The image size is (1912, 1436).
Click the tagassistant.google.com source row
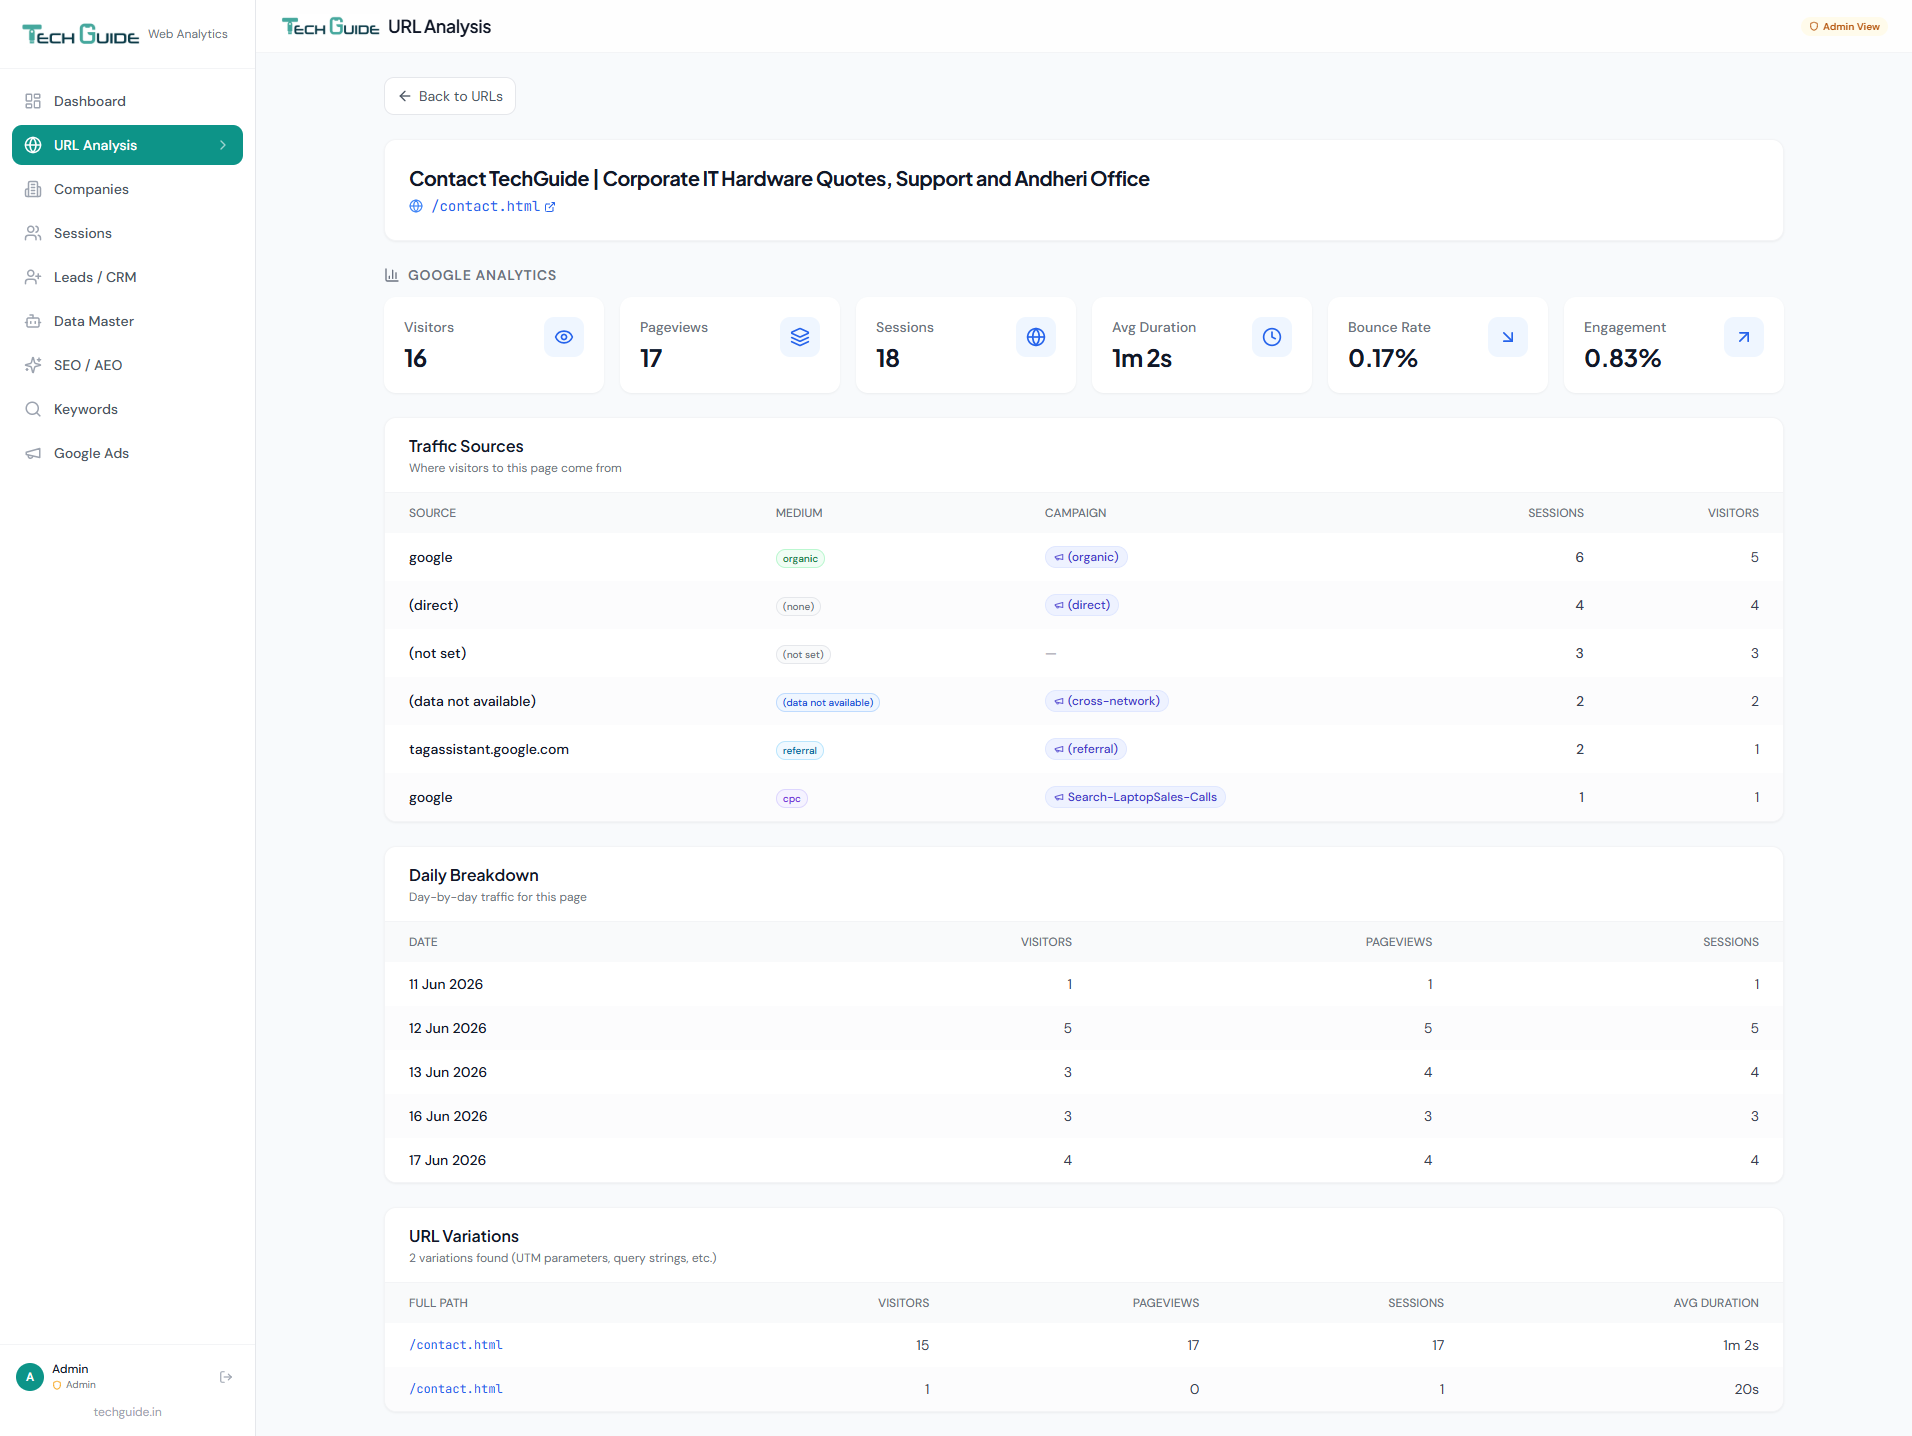(x=1084, y=749)
